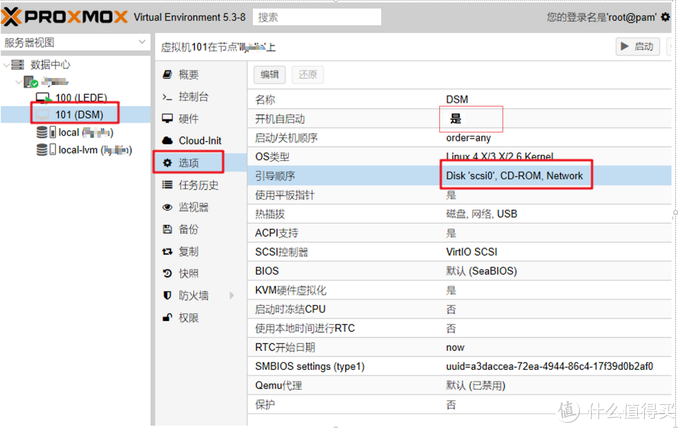
Task: Collapse the 数据中心 tree node
Action: click(x=6, y=65)
